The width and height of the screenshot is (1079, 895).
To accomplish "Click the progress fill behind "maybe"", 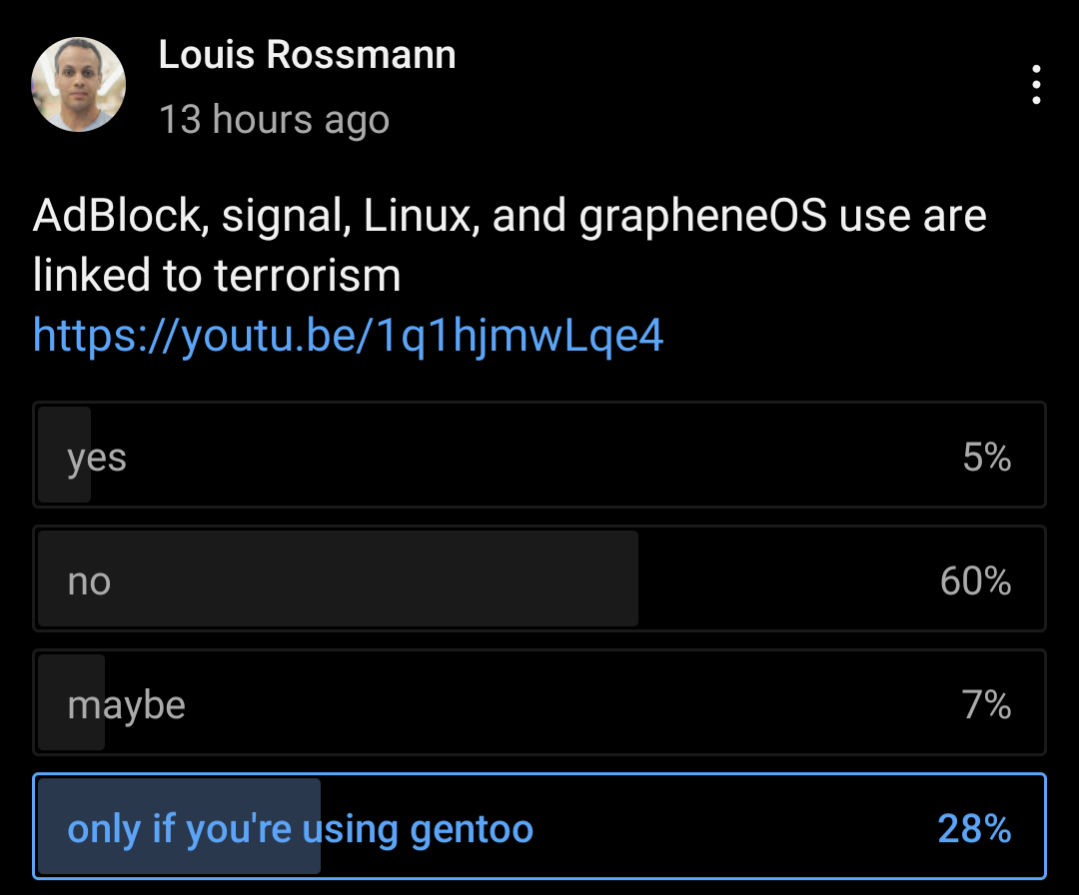I will coord(71,702).
